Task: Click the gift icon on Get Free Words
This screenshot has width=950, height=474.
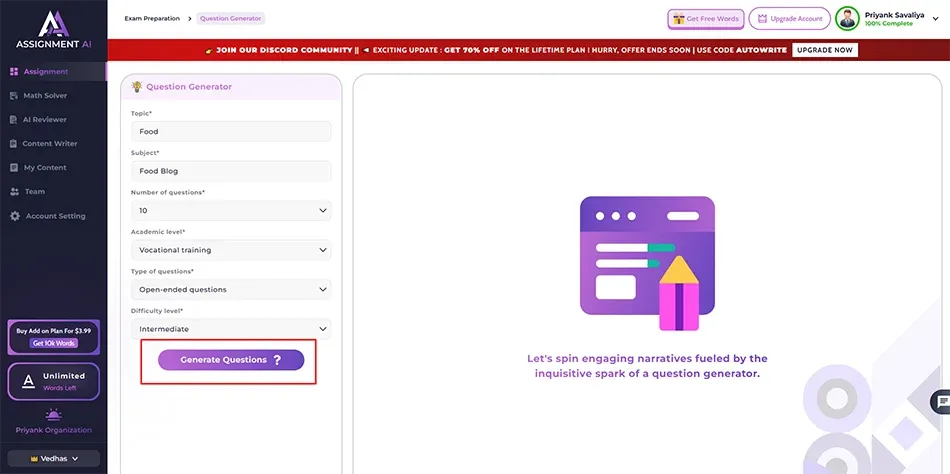Action: click(x=679, y=19)
